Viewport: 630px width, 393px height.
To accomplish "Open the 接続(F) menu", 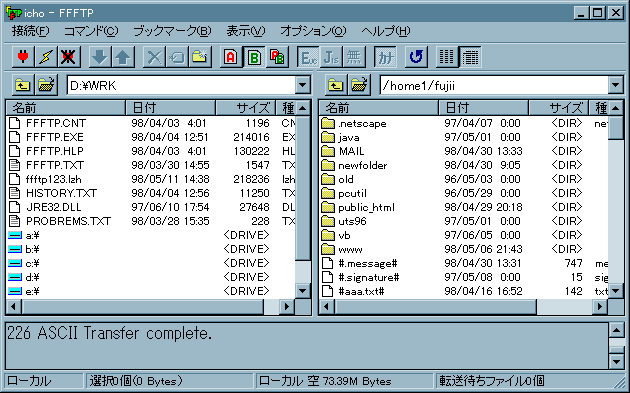I will click(30, 31).
